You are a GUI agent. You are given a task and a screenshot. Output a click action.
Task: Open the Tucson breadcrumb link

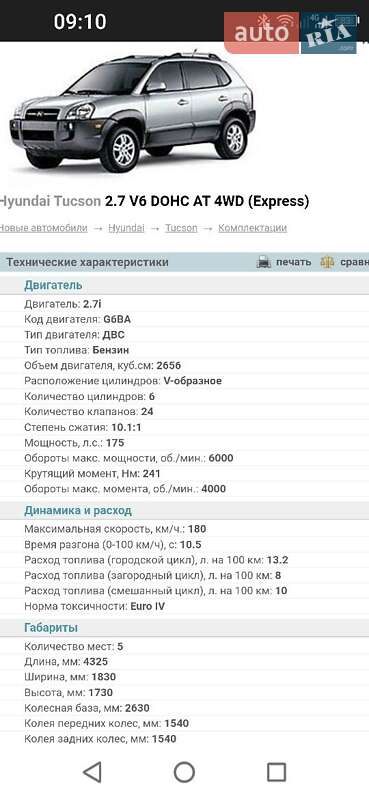click(181, 228)
